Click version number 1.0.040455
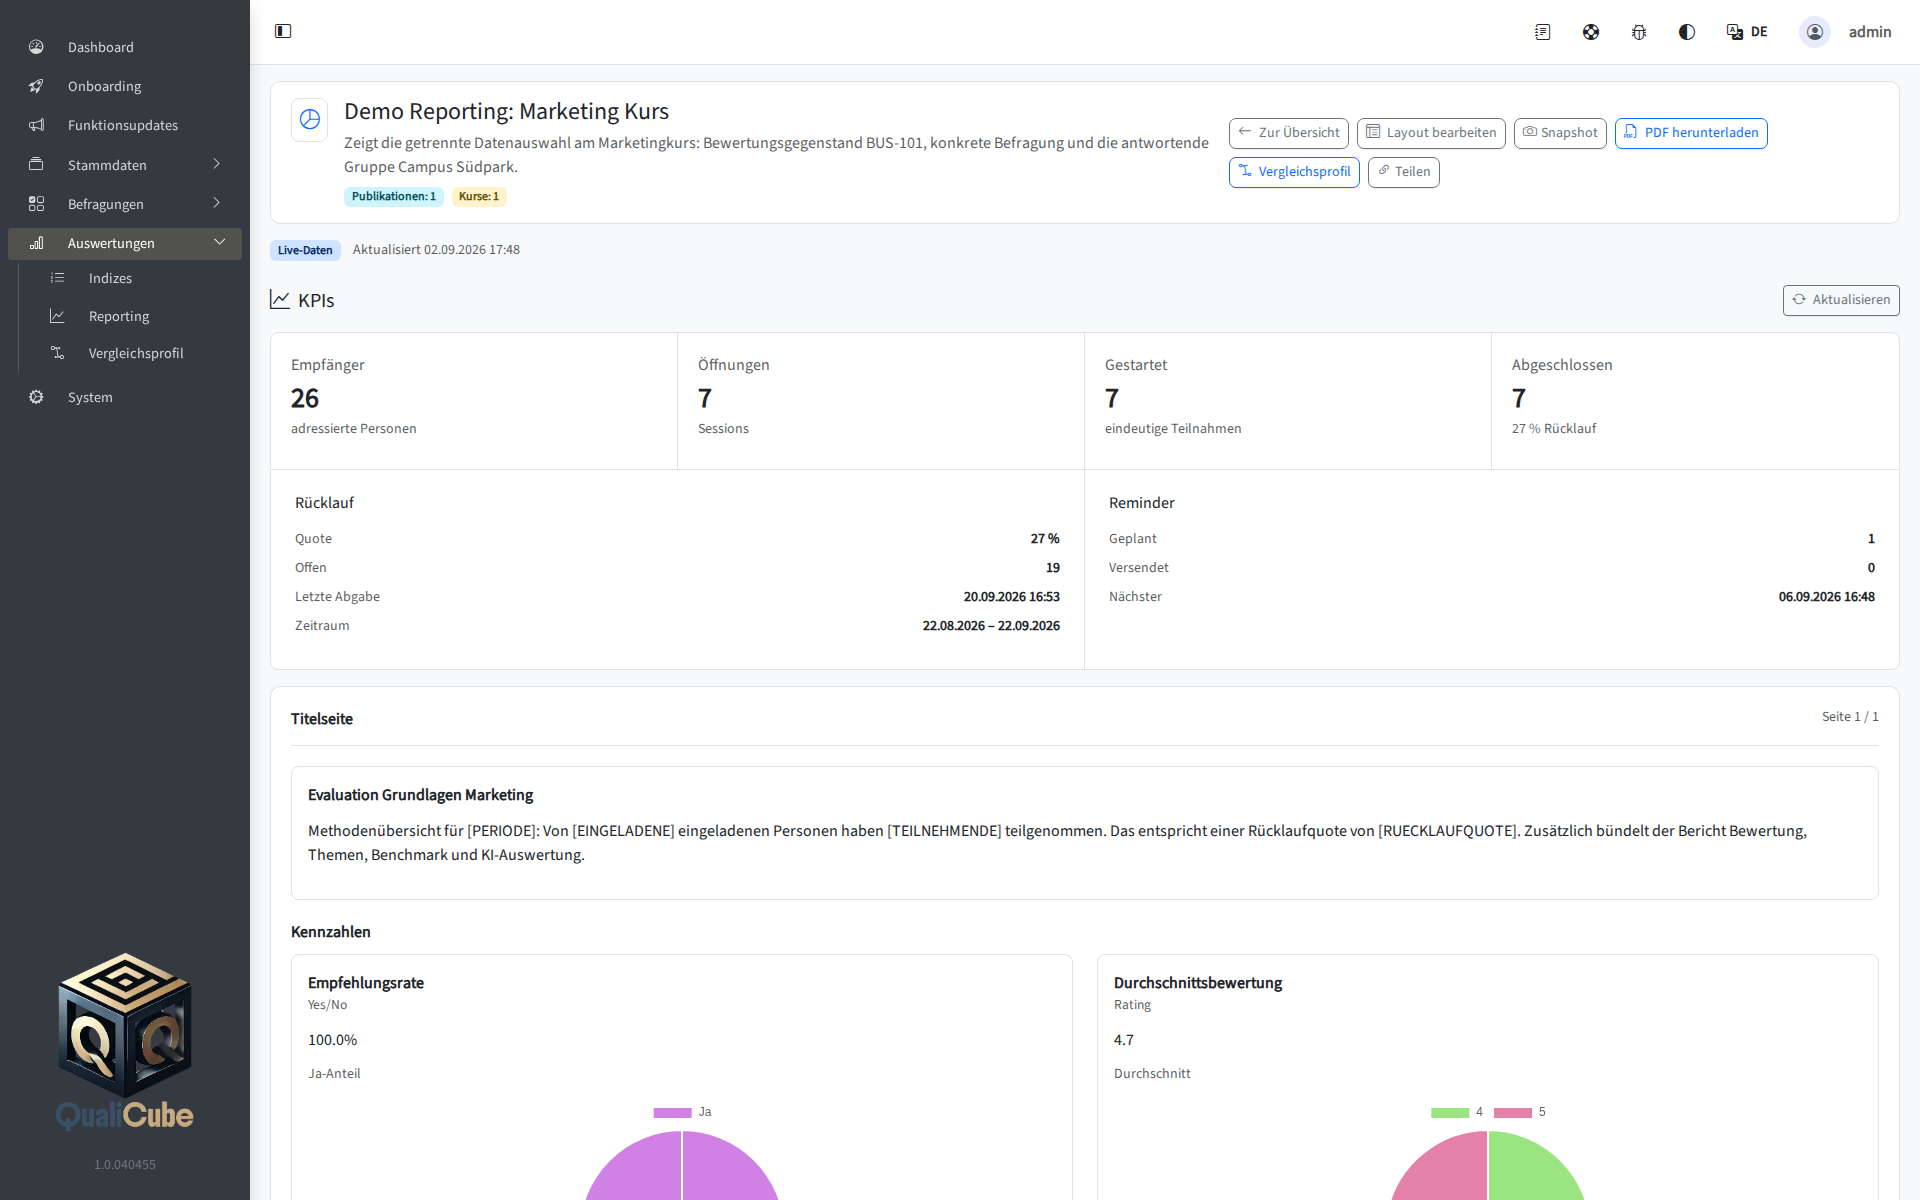Image resolution: width=1920 pixels, height=1200 pixels. point(125,1165)
